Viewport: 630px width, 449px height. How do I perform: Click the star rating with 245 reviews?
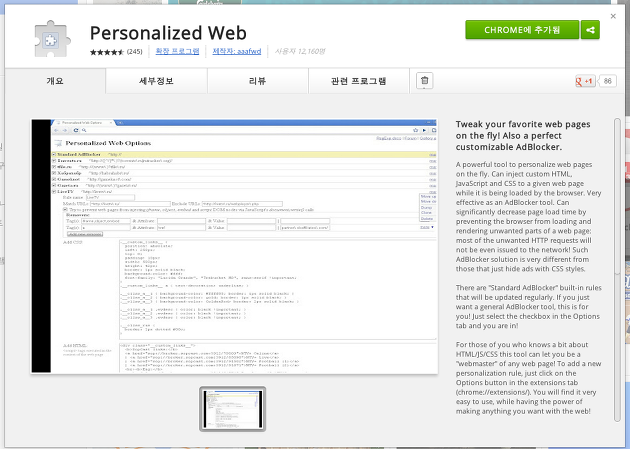coord(116,52)
